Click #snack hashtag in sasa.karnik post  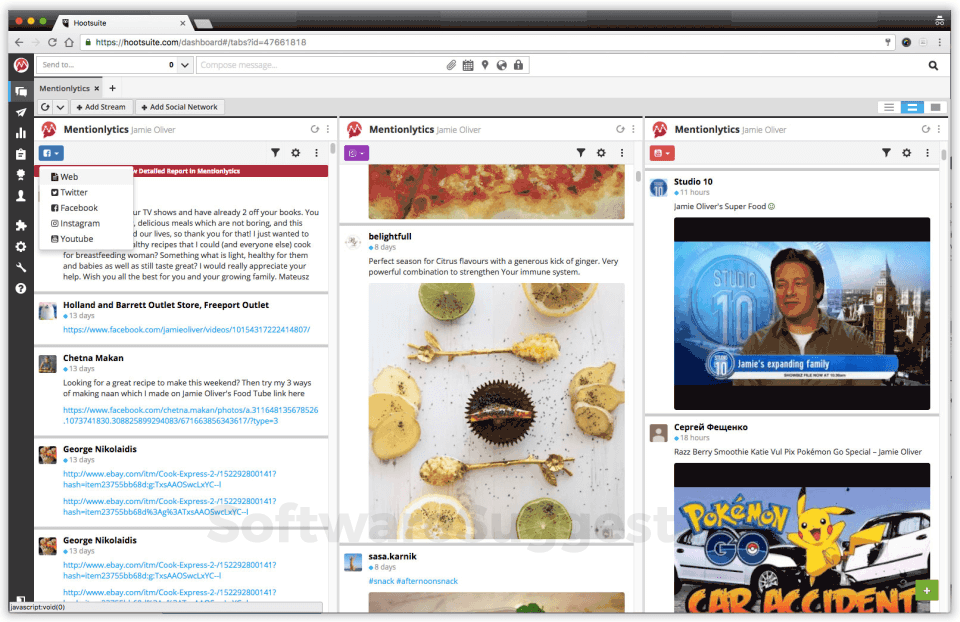(381, 581)
